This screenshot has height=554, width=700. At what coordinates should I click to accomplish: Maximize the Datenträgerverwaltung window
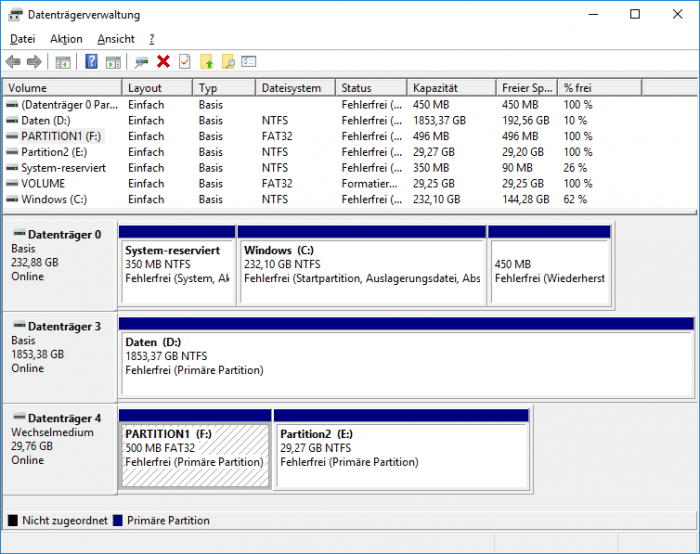[x=635, y=14]
